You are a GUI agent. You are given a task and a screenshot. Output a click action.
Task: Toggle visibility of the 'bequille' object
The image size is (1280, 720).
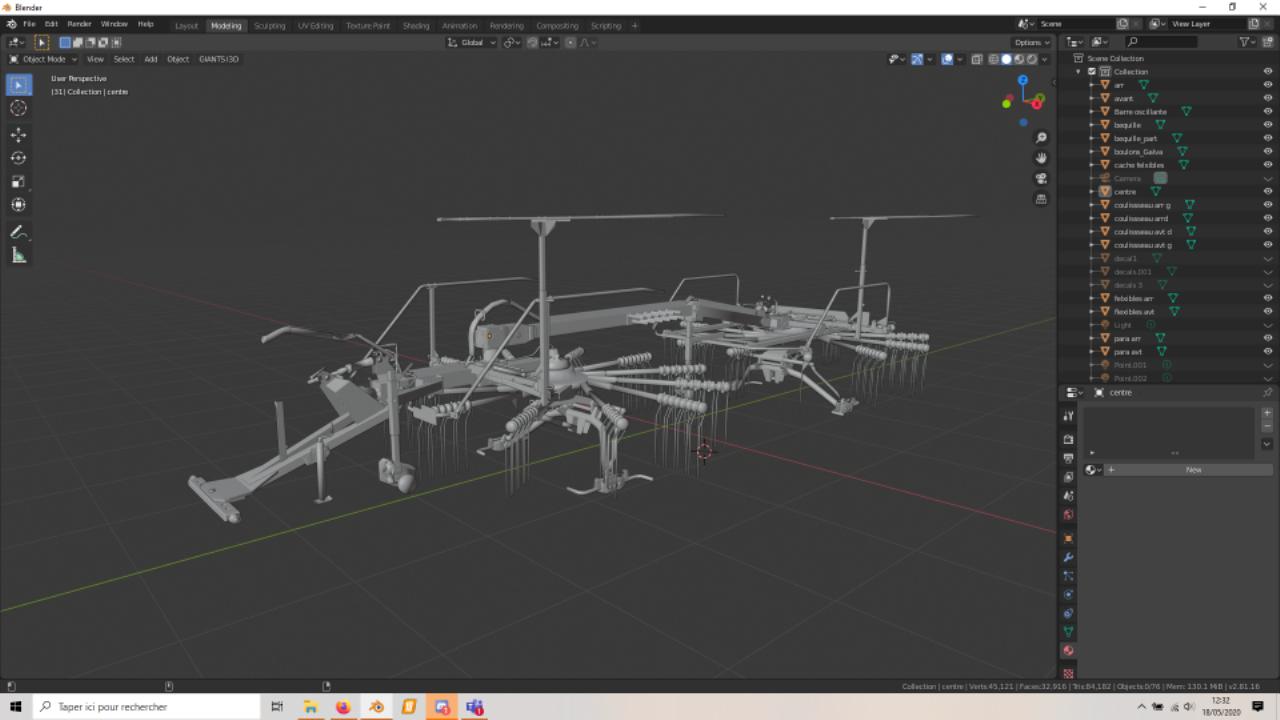[1268, 125]
